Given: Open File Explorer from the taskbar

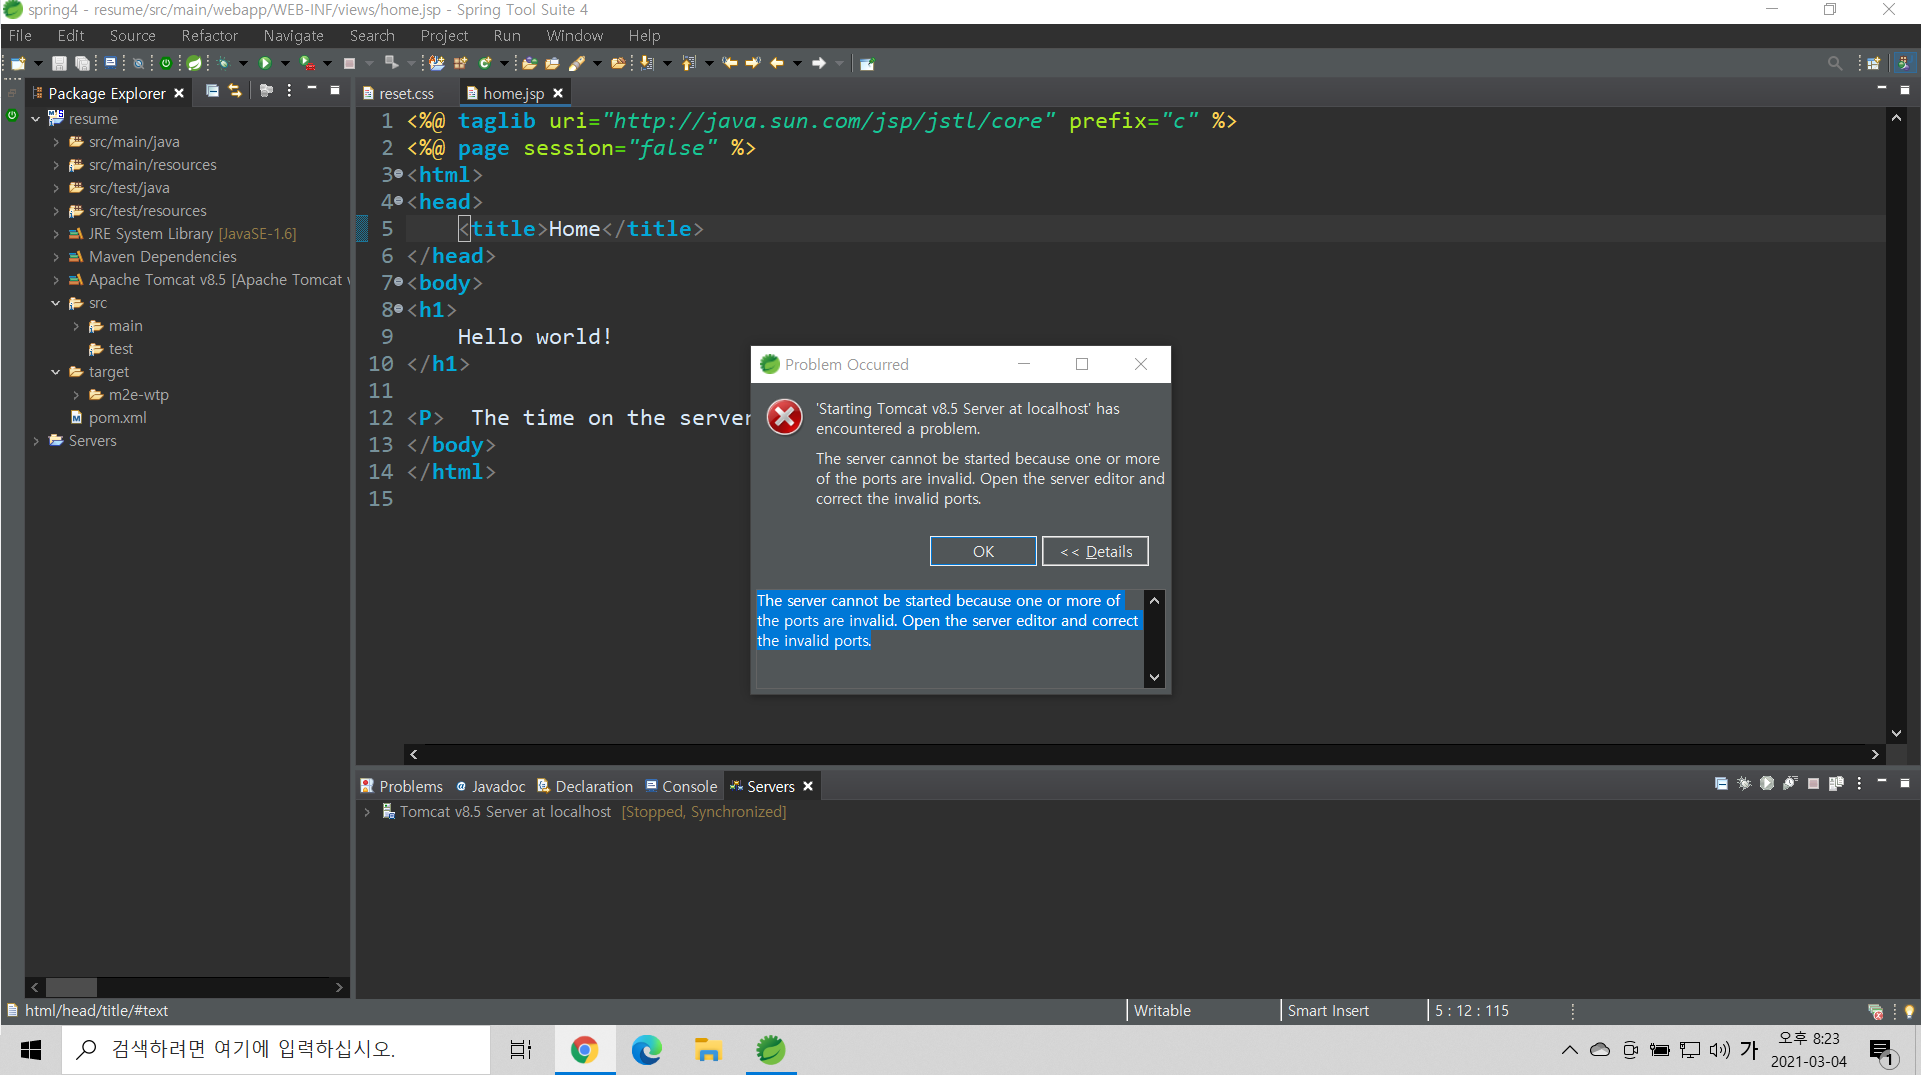Looking at the screenshot, I should coord(708,1049).
